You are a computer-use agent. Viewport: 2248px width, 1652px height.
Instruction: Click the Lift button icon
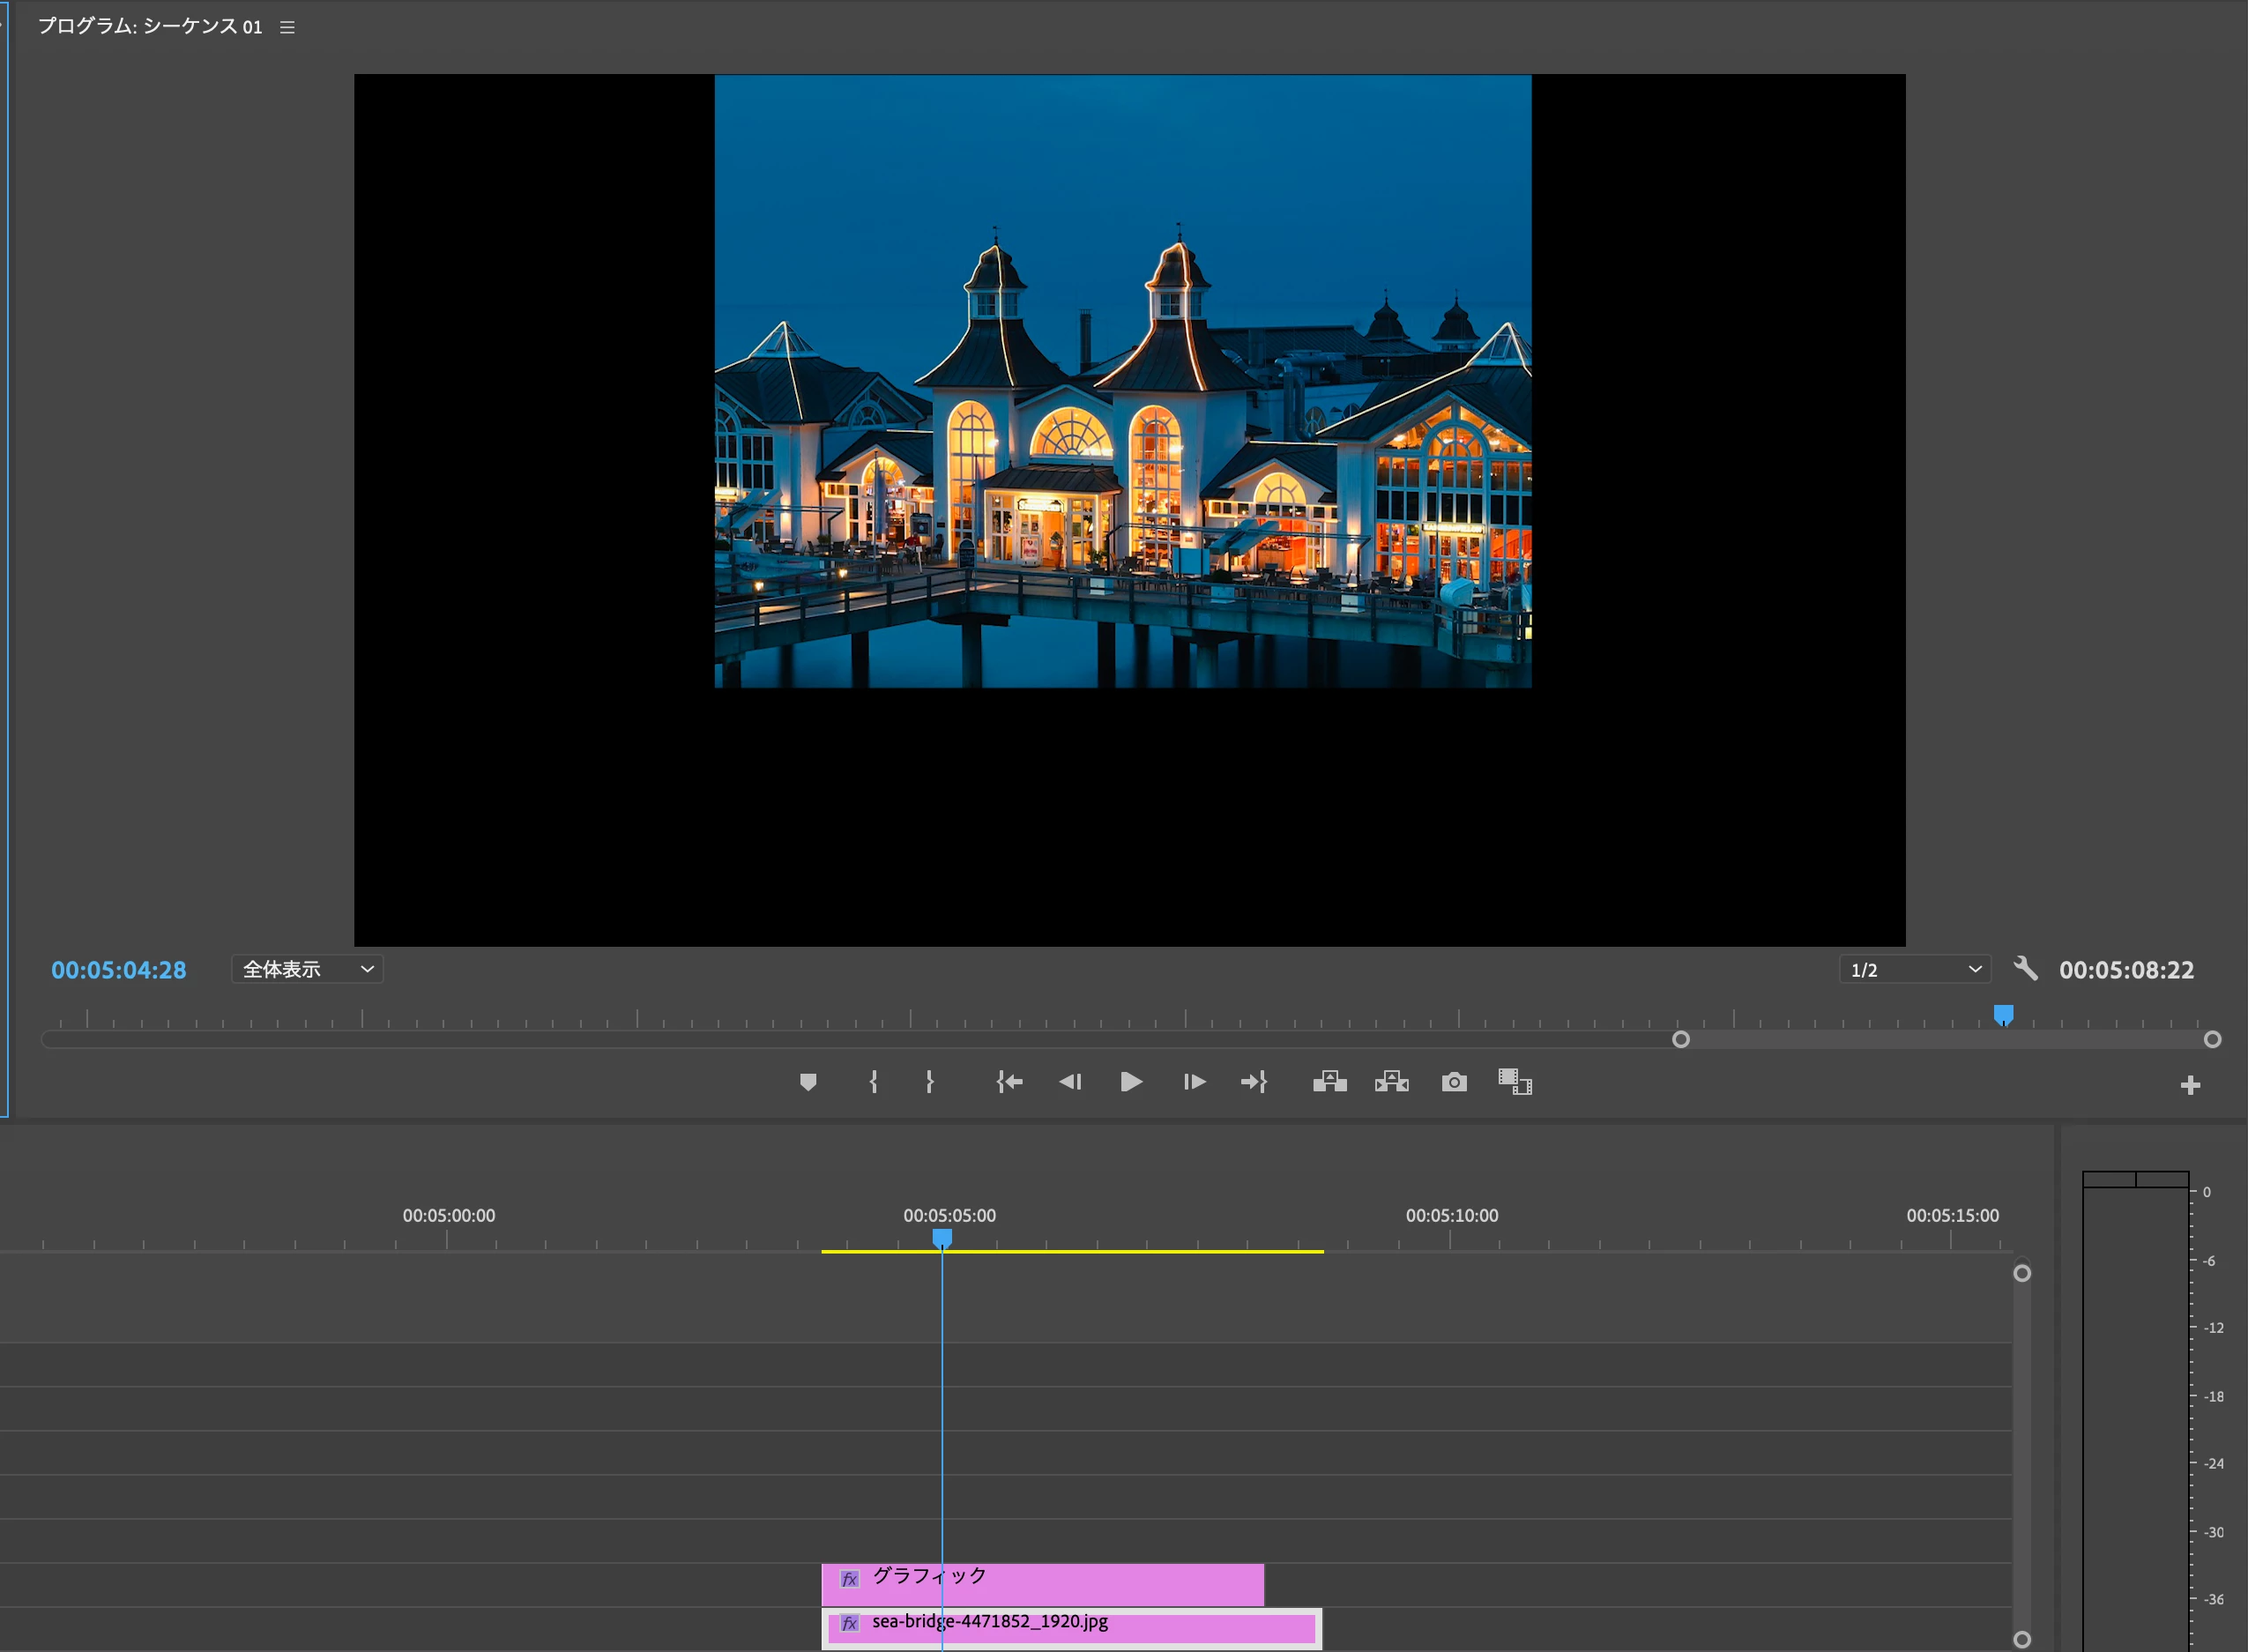tap(1329, 1082)
